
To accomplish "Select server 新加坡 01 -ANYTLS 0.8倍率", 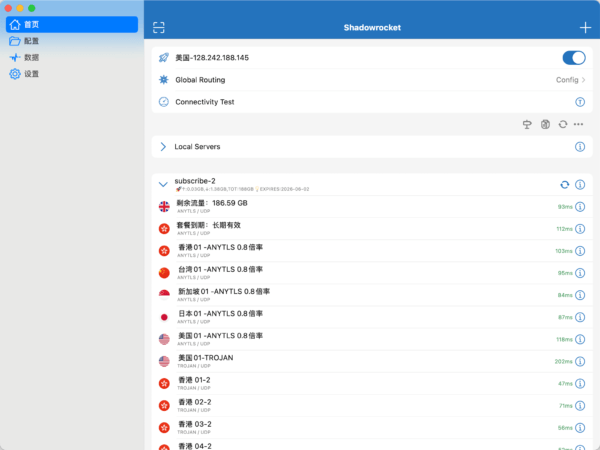I will pos(372,295).
